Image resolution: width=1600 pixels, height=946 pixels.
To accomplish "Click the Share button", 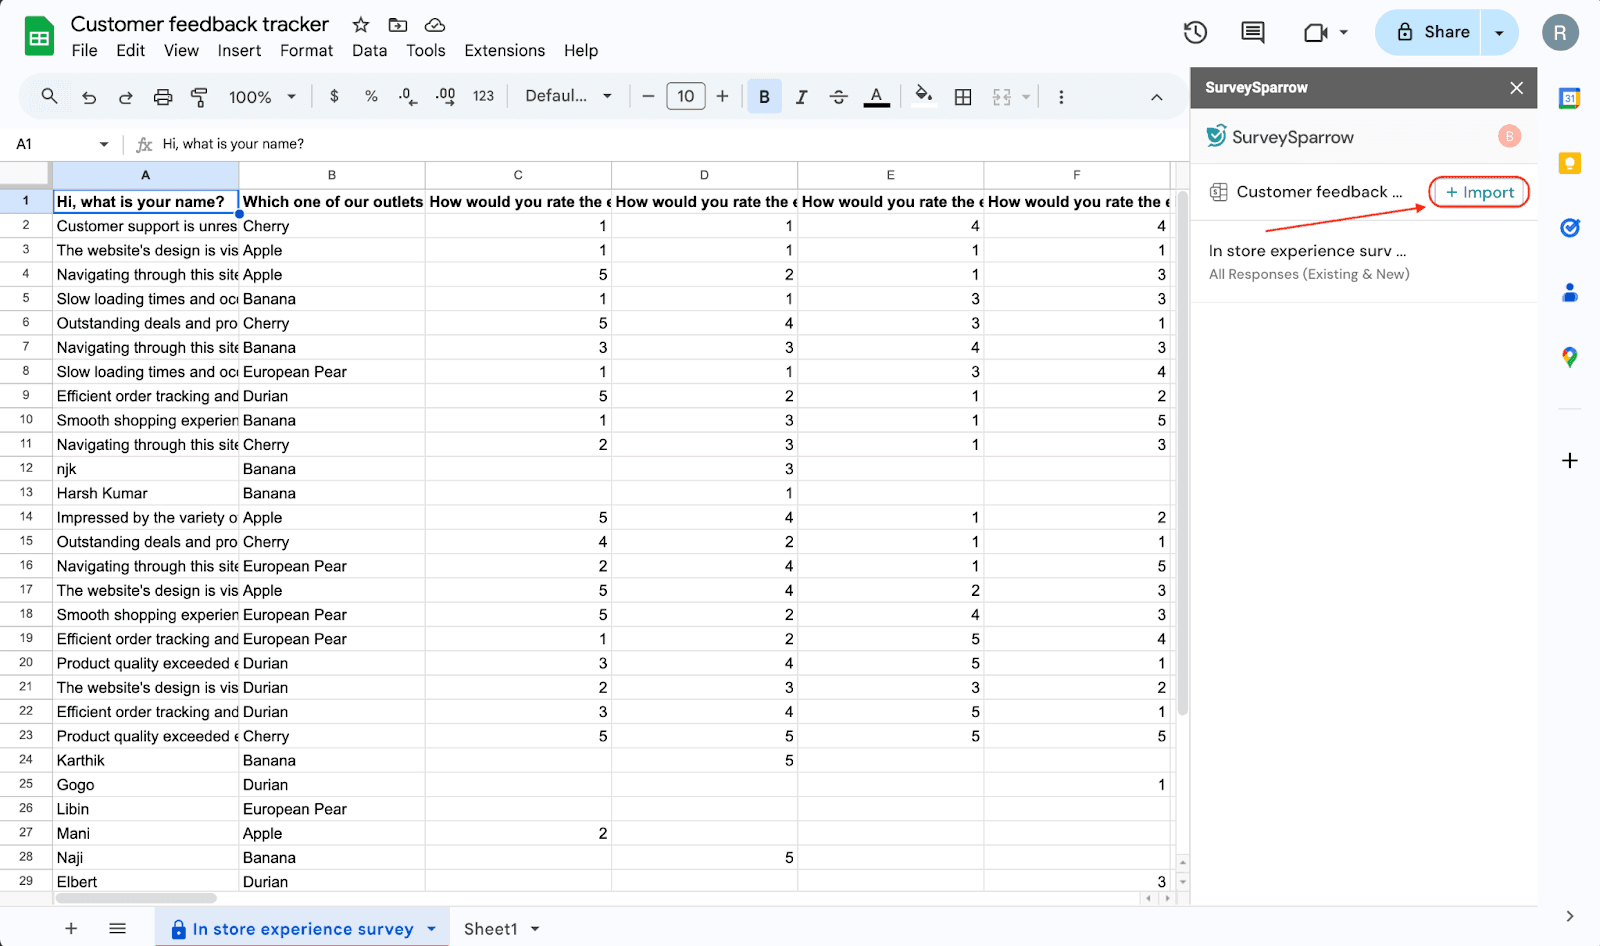I will 1432,32.
